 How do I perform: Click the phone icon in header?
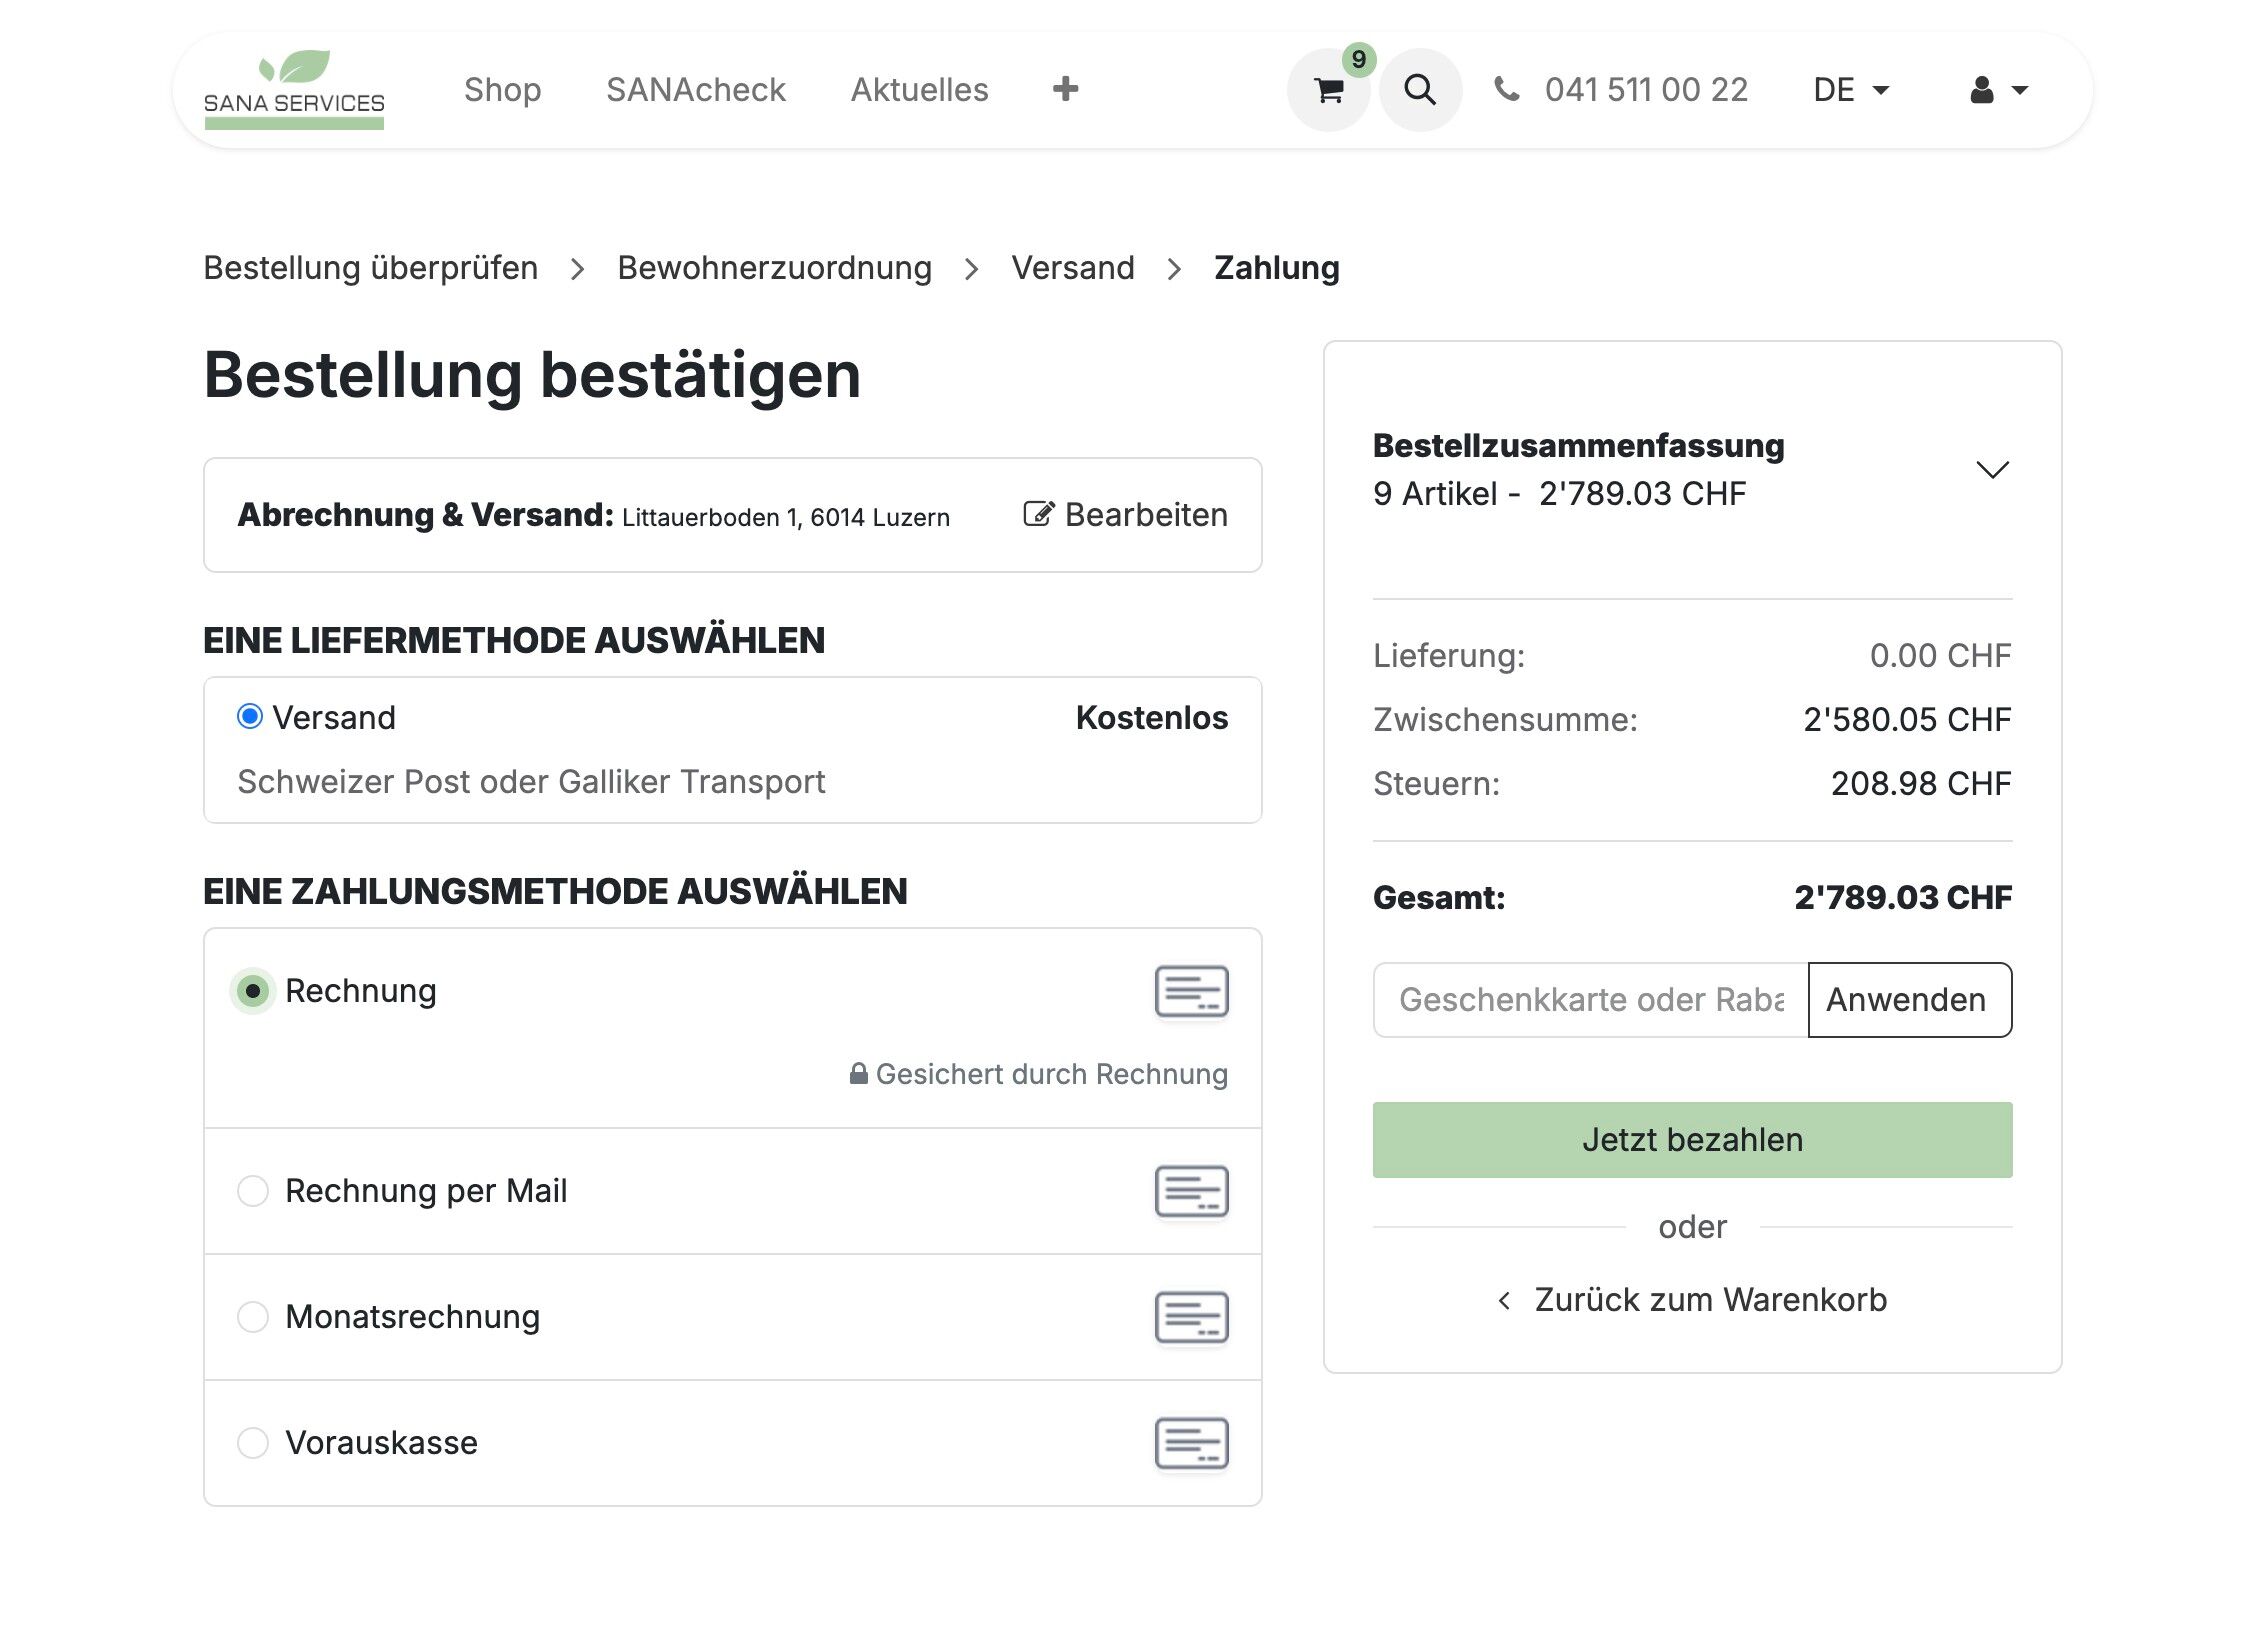[1507, 90]
